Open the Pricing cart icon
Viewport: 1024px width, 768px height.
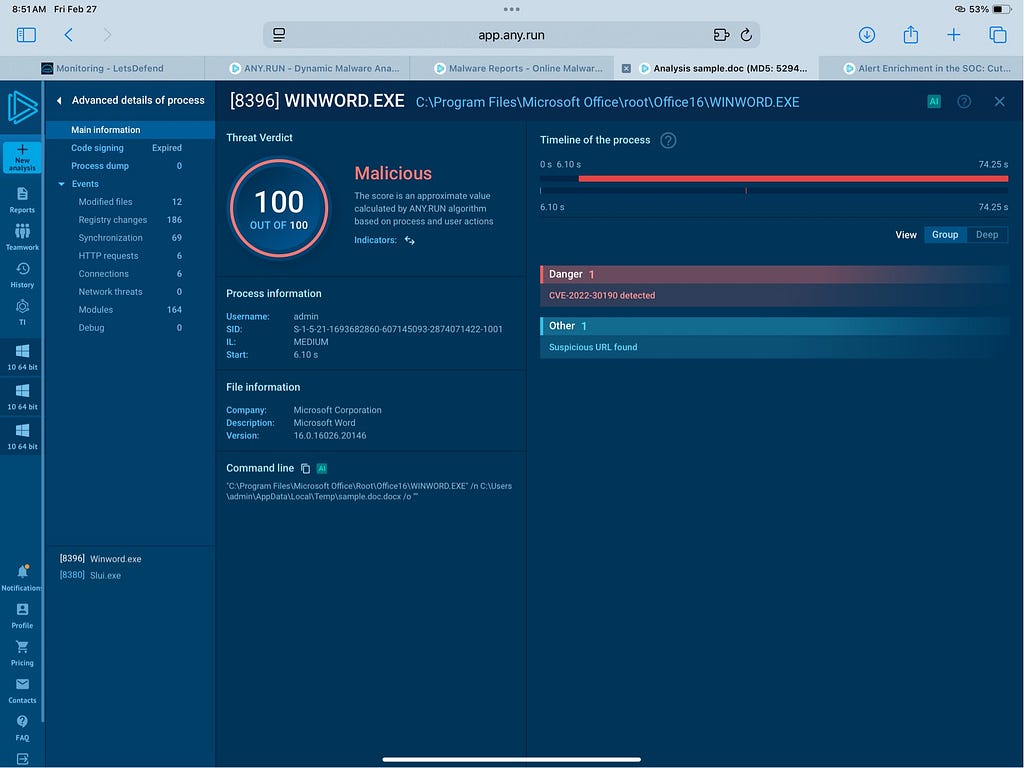pyautogui.click(x=22, y=648)
